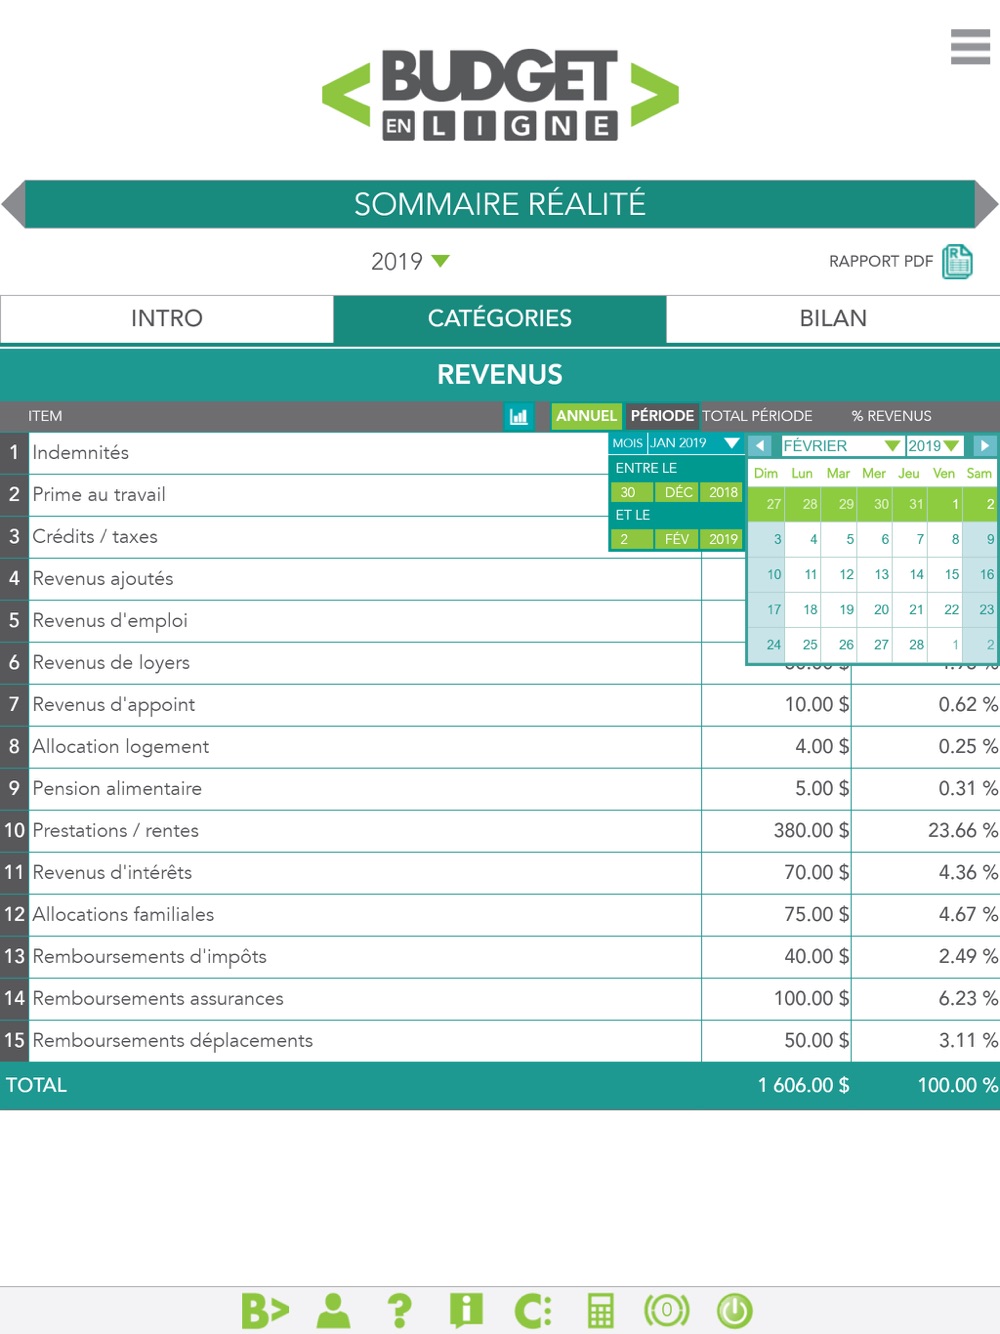Click the question mark help icon
This screenshot has width=1000, height=1334.
[x=399, y=1310]
